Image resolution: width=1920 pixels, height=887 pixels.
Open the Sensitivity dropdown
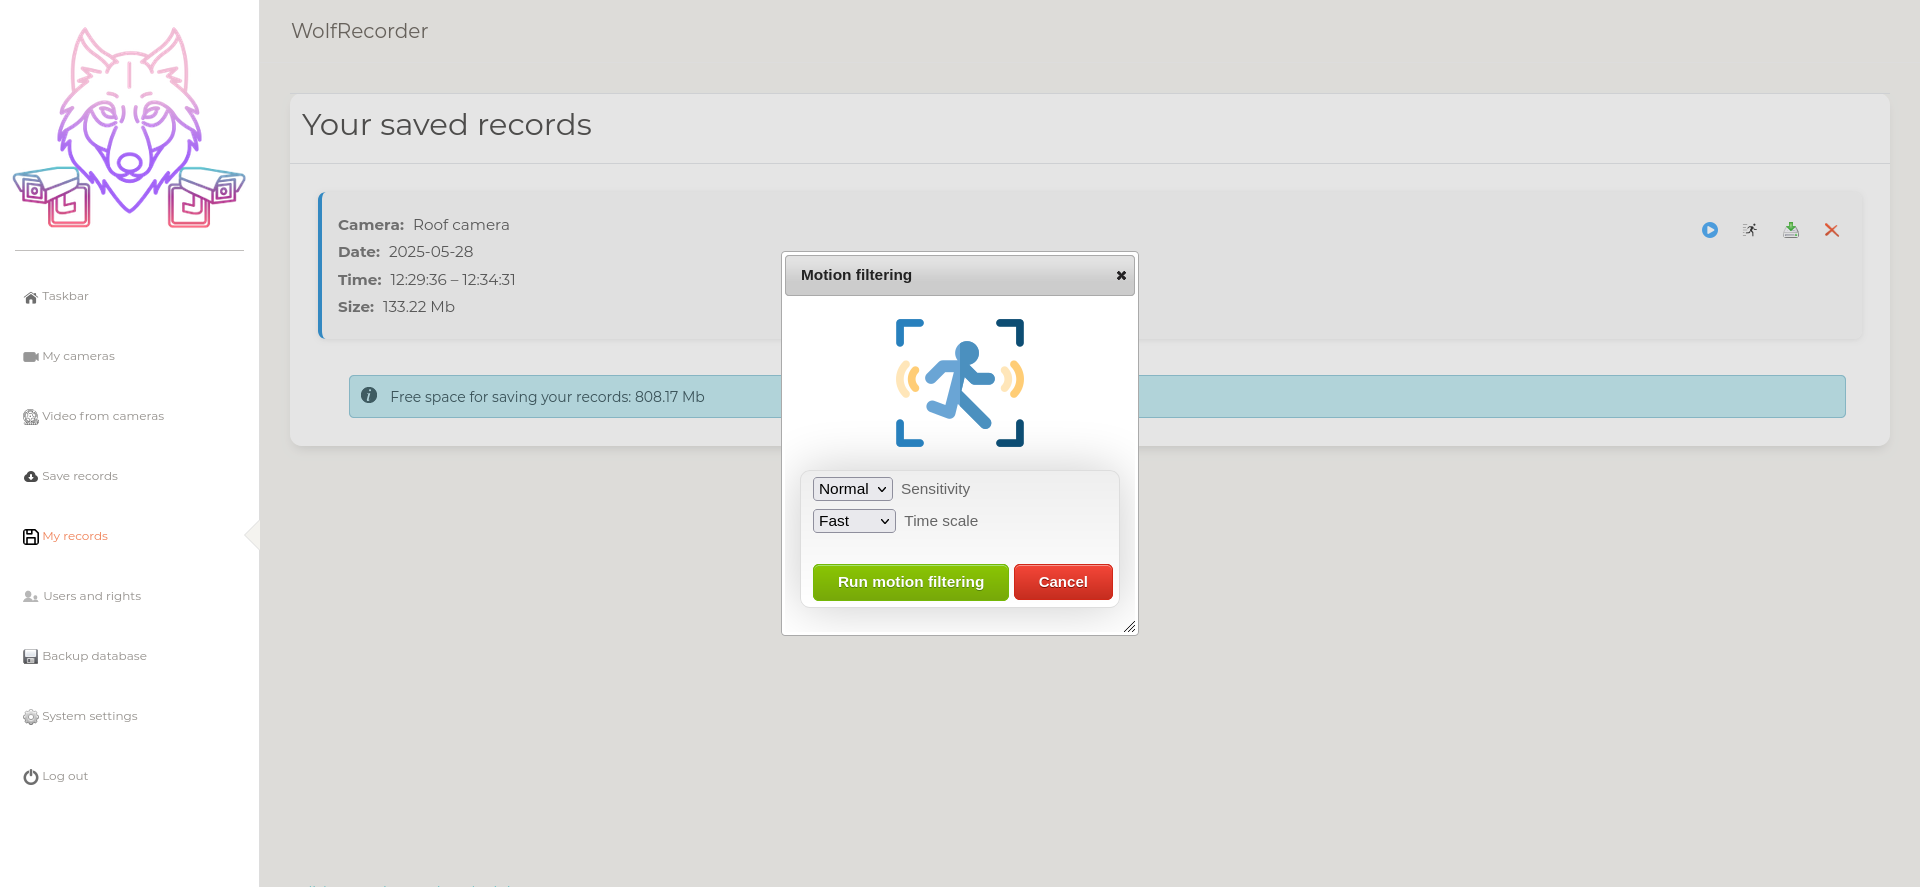[x=852, y=489]
